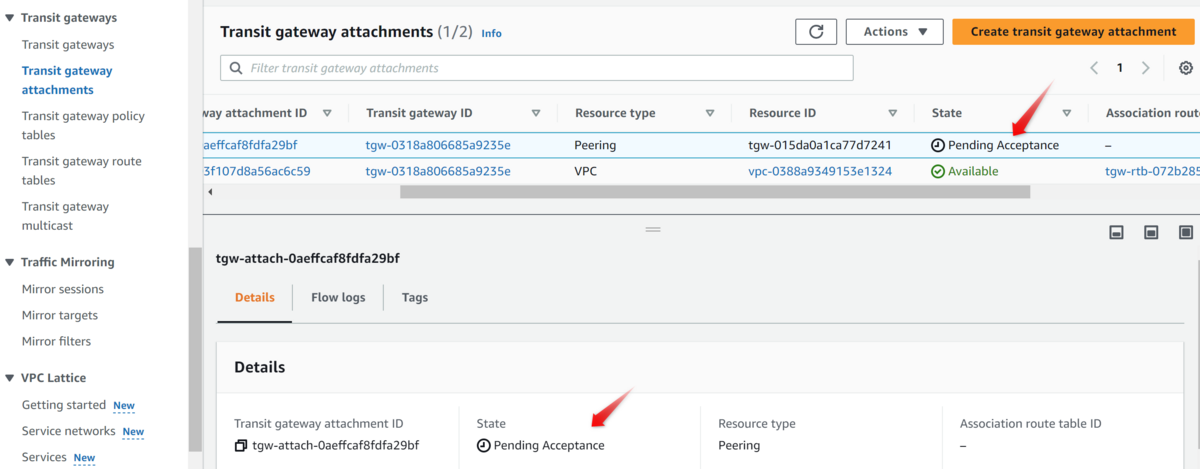
Task: Collapse the Traffic Mirroring sidebar section
Action: pos(10,262)
